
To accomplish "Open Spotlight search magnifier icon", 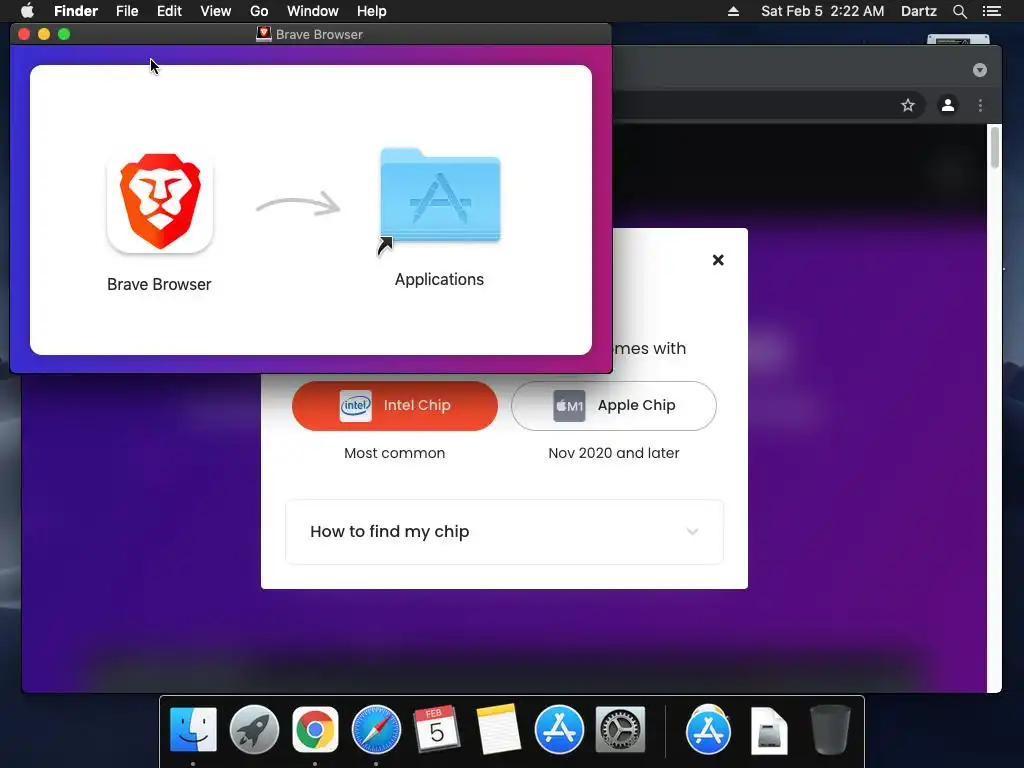I will [959, 11].
